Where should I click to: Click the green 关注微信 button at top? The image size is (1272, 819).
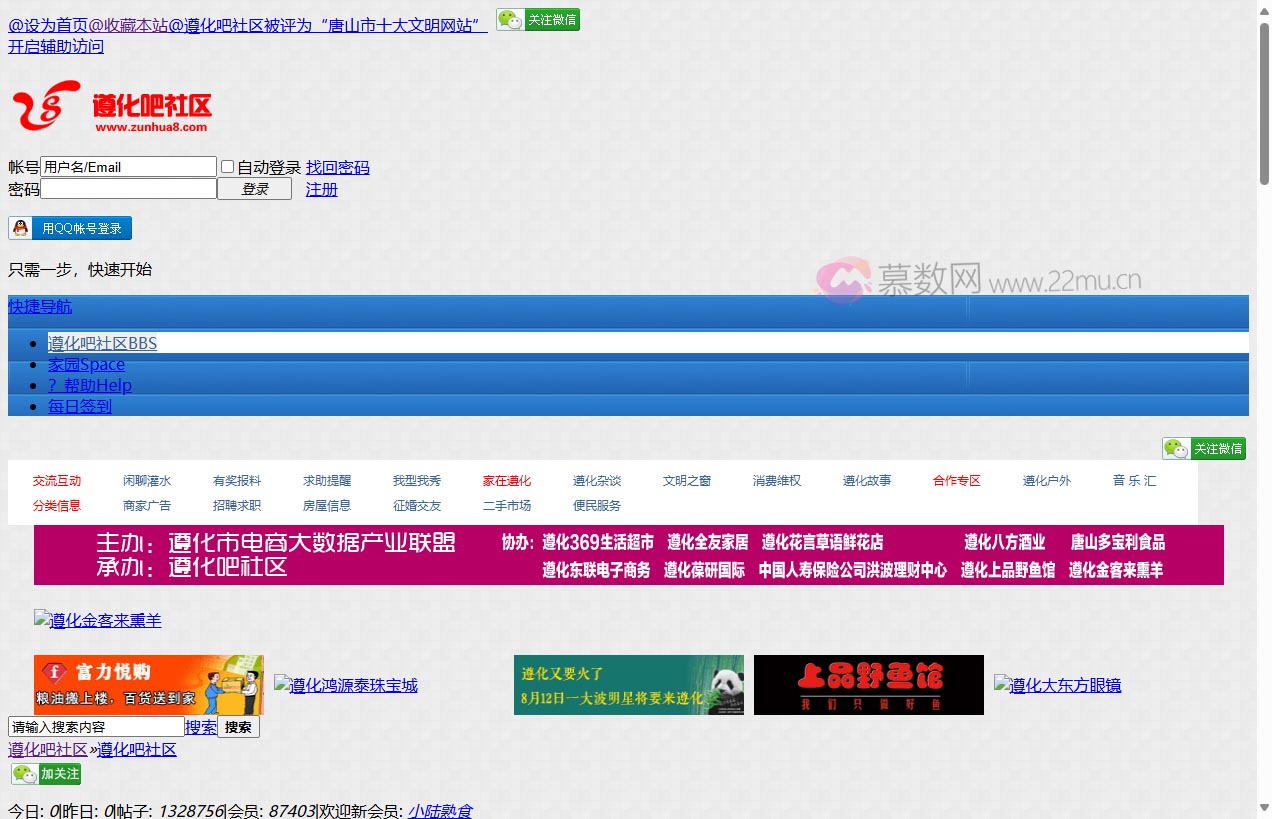pyautogui.click(x=538, y=20)
